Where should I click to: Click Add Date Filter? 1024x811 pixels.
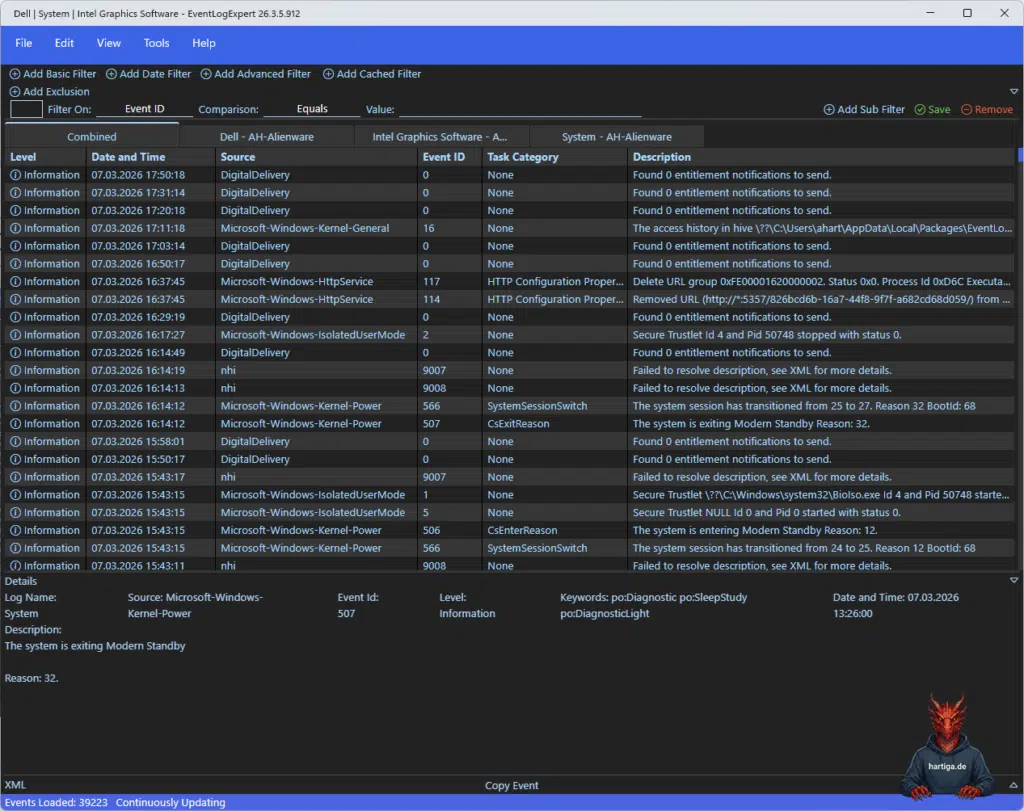pos(148,73)
